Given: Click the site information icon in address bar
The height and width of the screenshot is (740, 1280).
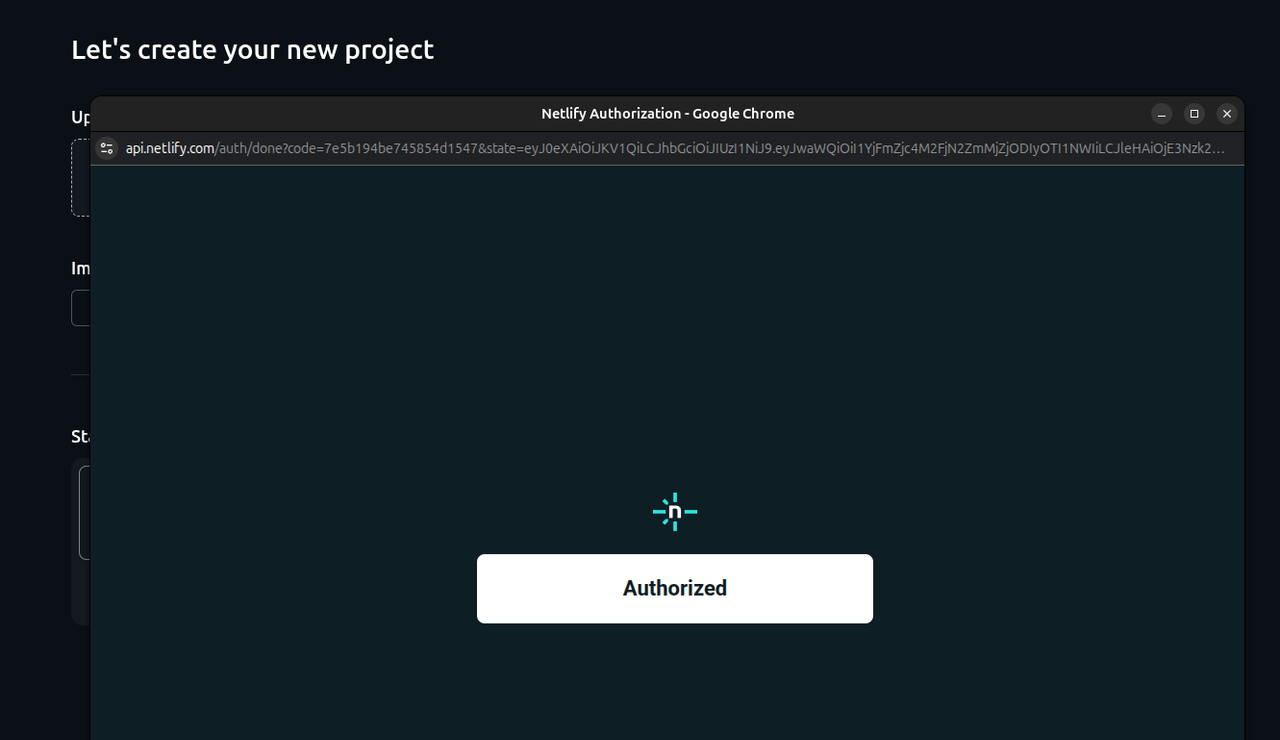Looking at the screenshot, I should click(x=107, y=149).
